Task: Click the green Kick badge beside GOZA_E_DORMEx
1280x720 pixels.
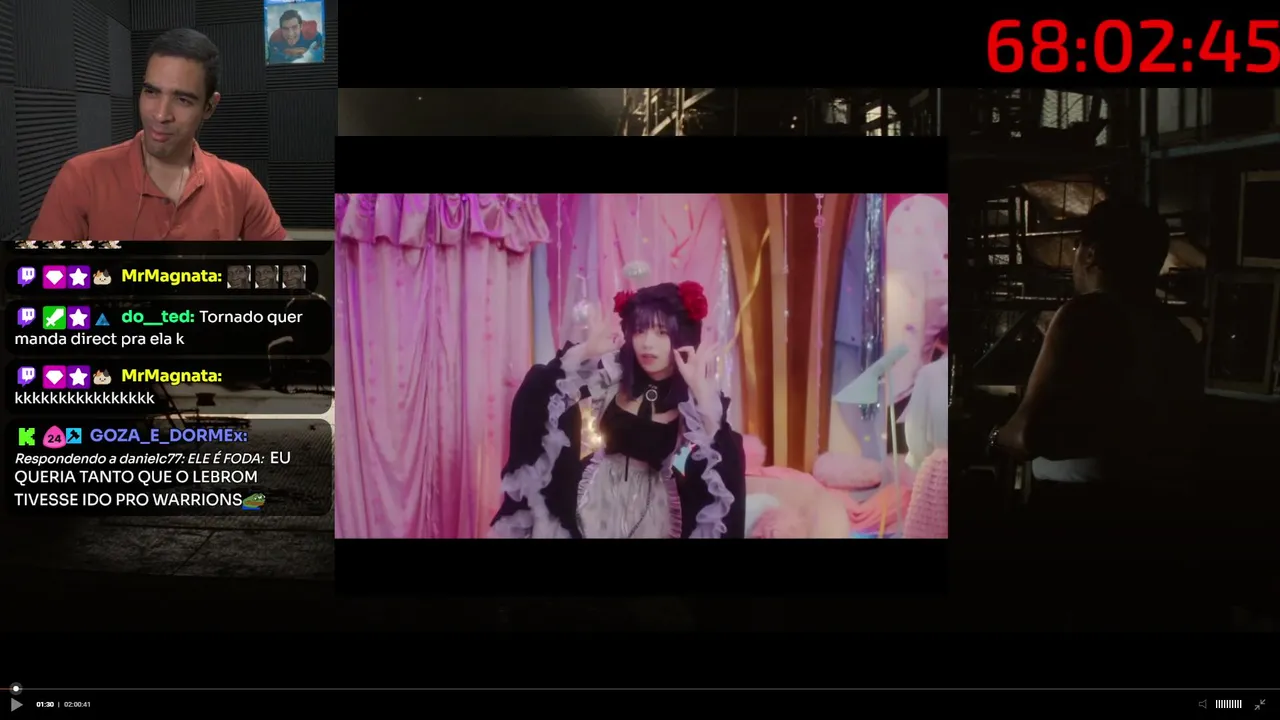Action: point(27,437)
